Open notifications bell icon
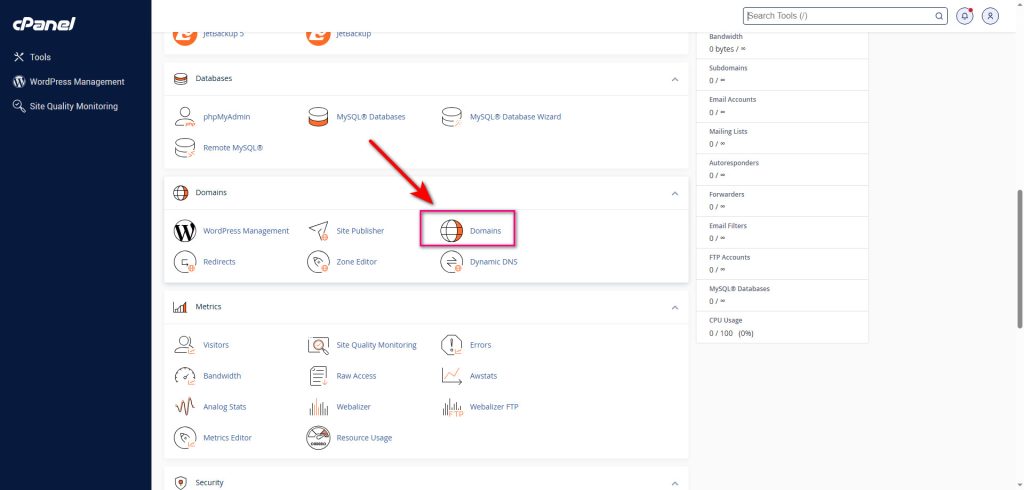Viewport: 1024px width, 490px height. [x=965, y=16]
